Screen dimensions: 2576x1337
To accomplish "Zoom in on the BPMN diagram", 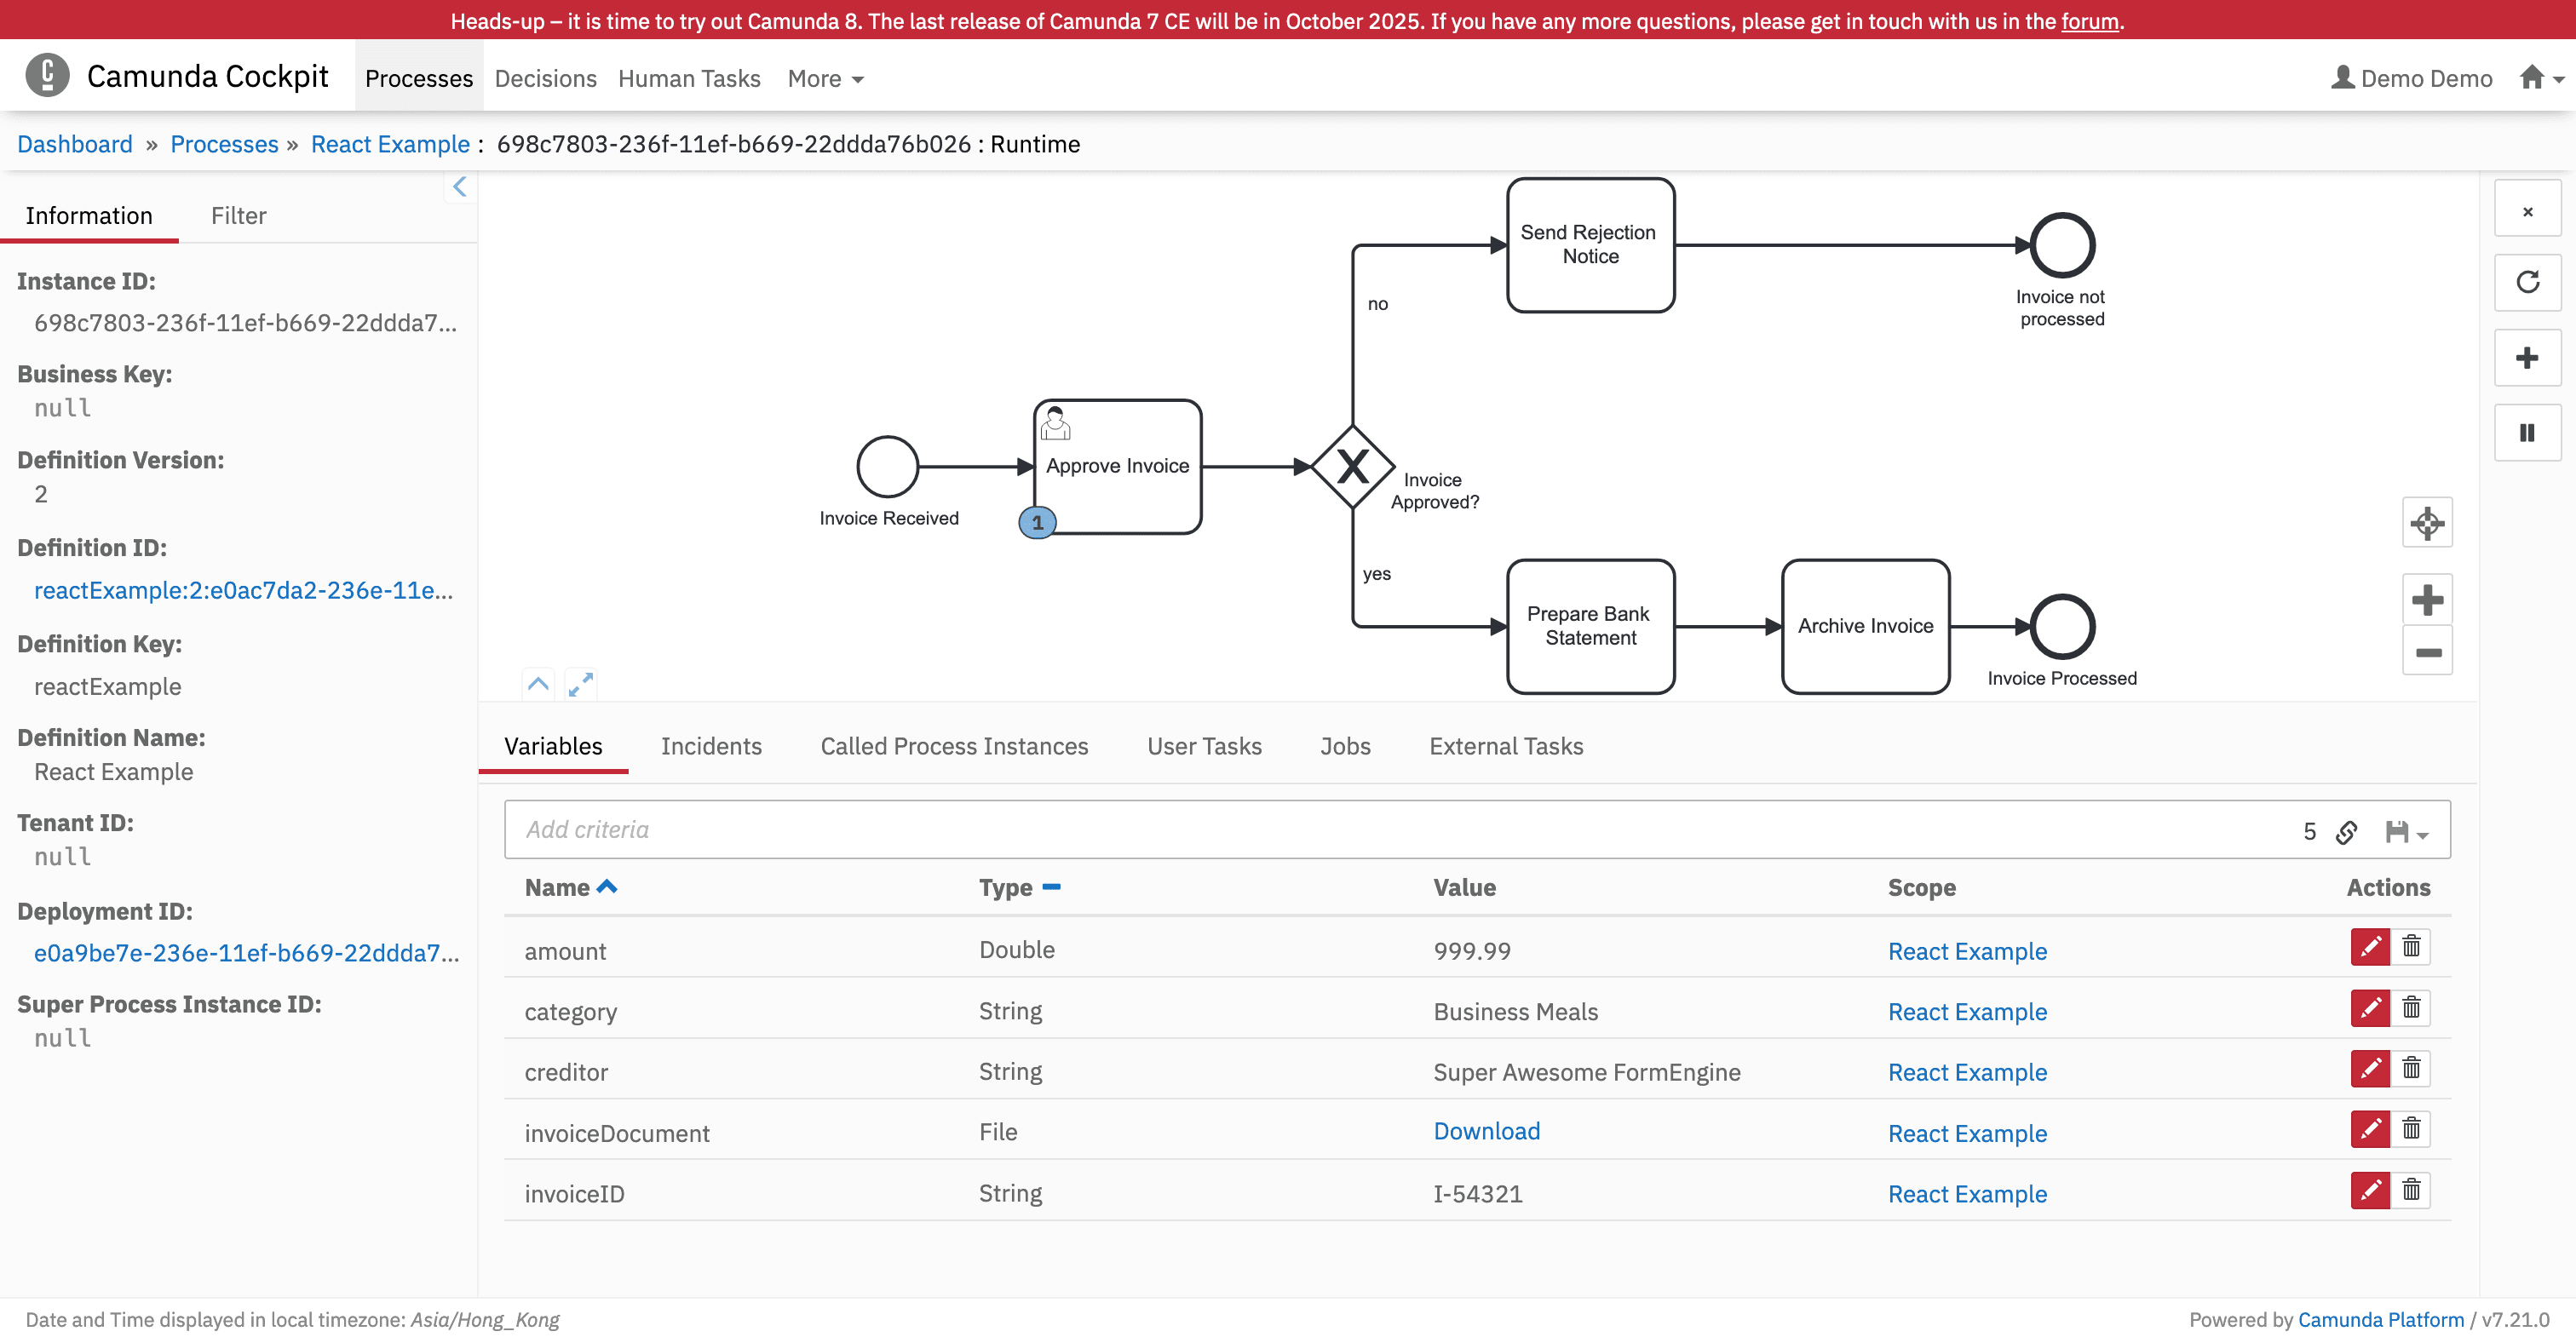I will click(x=2426, y=599).
